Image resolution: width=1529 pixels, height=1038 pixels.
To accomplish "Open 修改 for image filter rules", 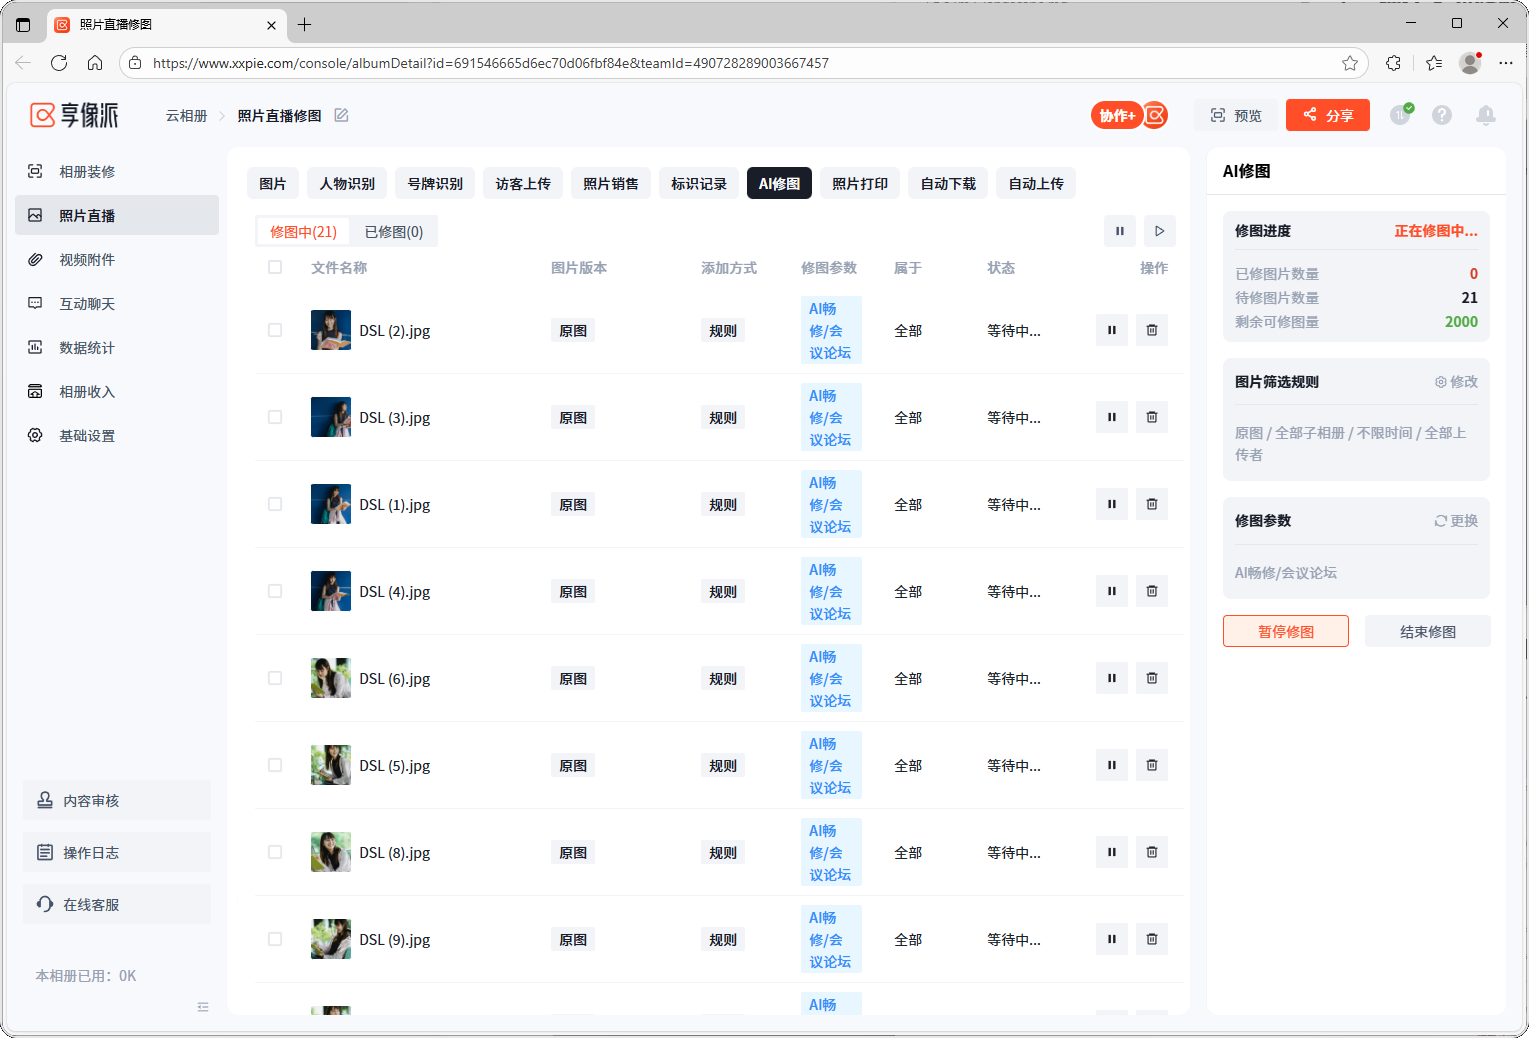I will (1456, 382).
